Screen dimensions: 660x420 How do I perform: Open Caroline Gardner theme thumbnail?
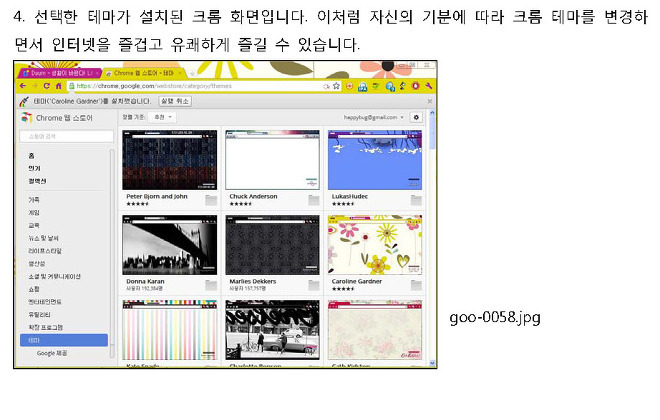point(375,245)
